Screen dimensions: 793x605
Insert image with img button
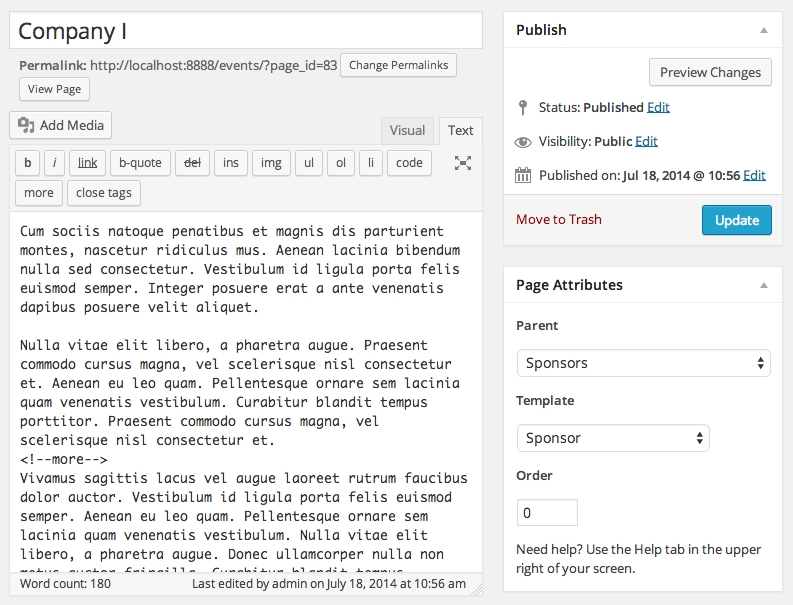pyautogui.click(x=271, y=163)
